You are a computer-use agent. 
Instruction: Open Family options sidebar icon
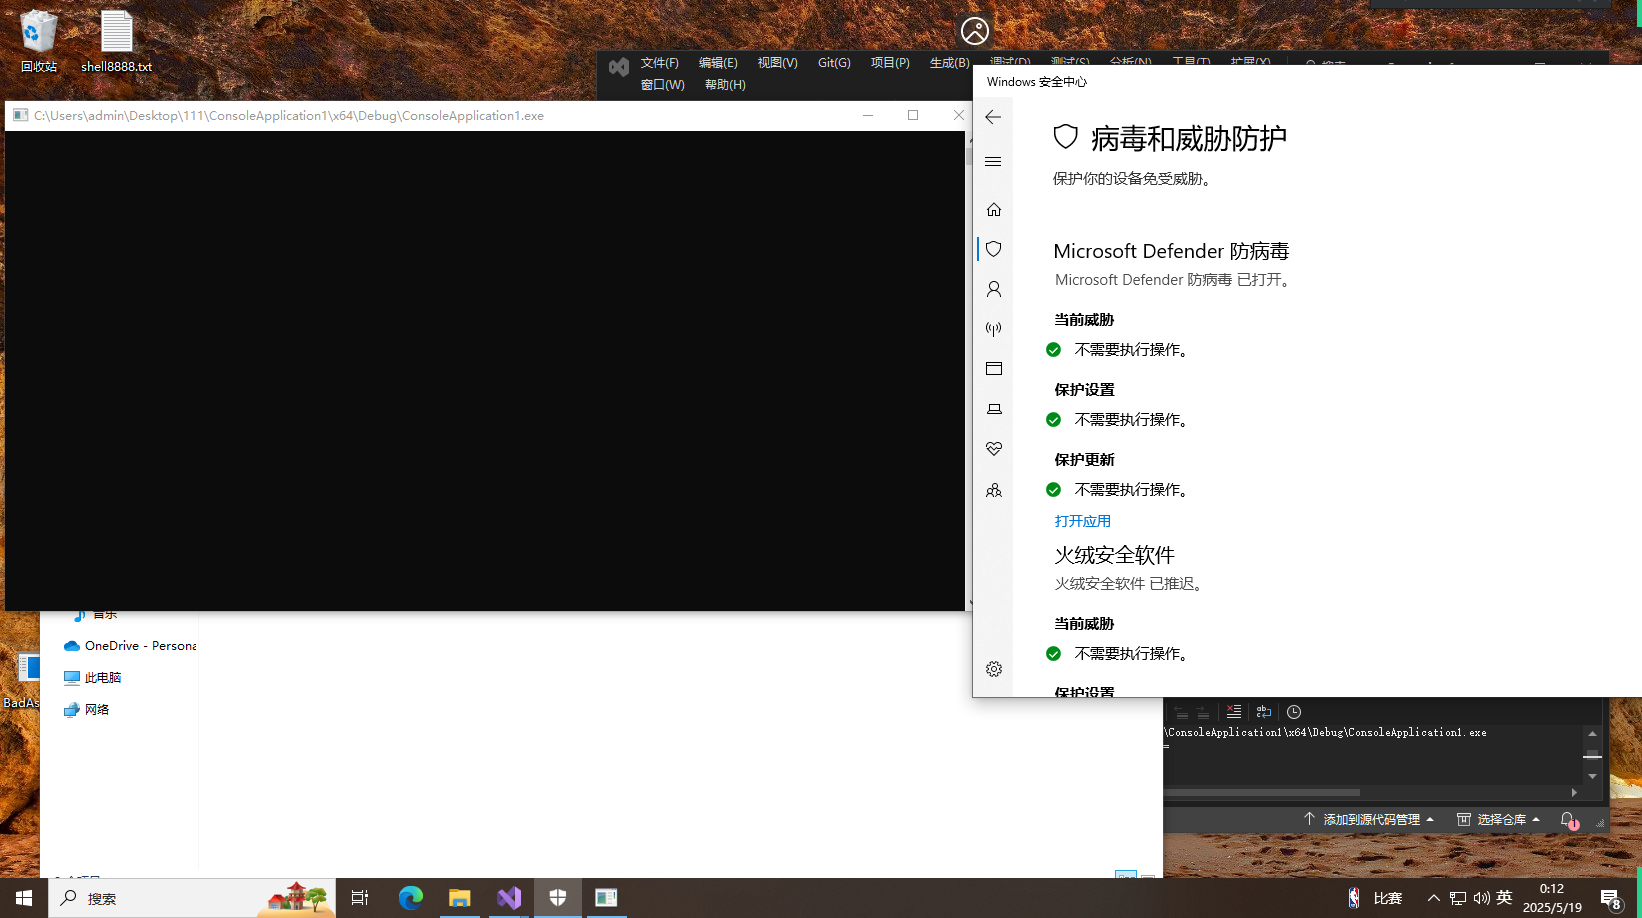(x=993, y=490)
